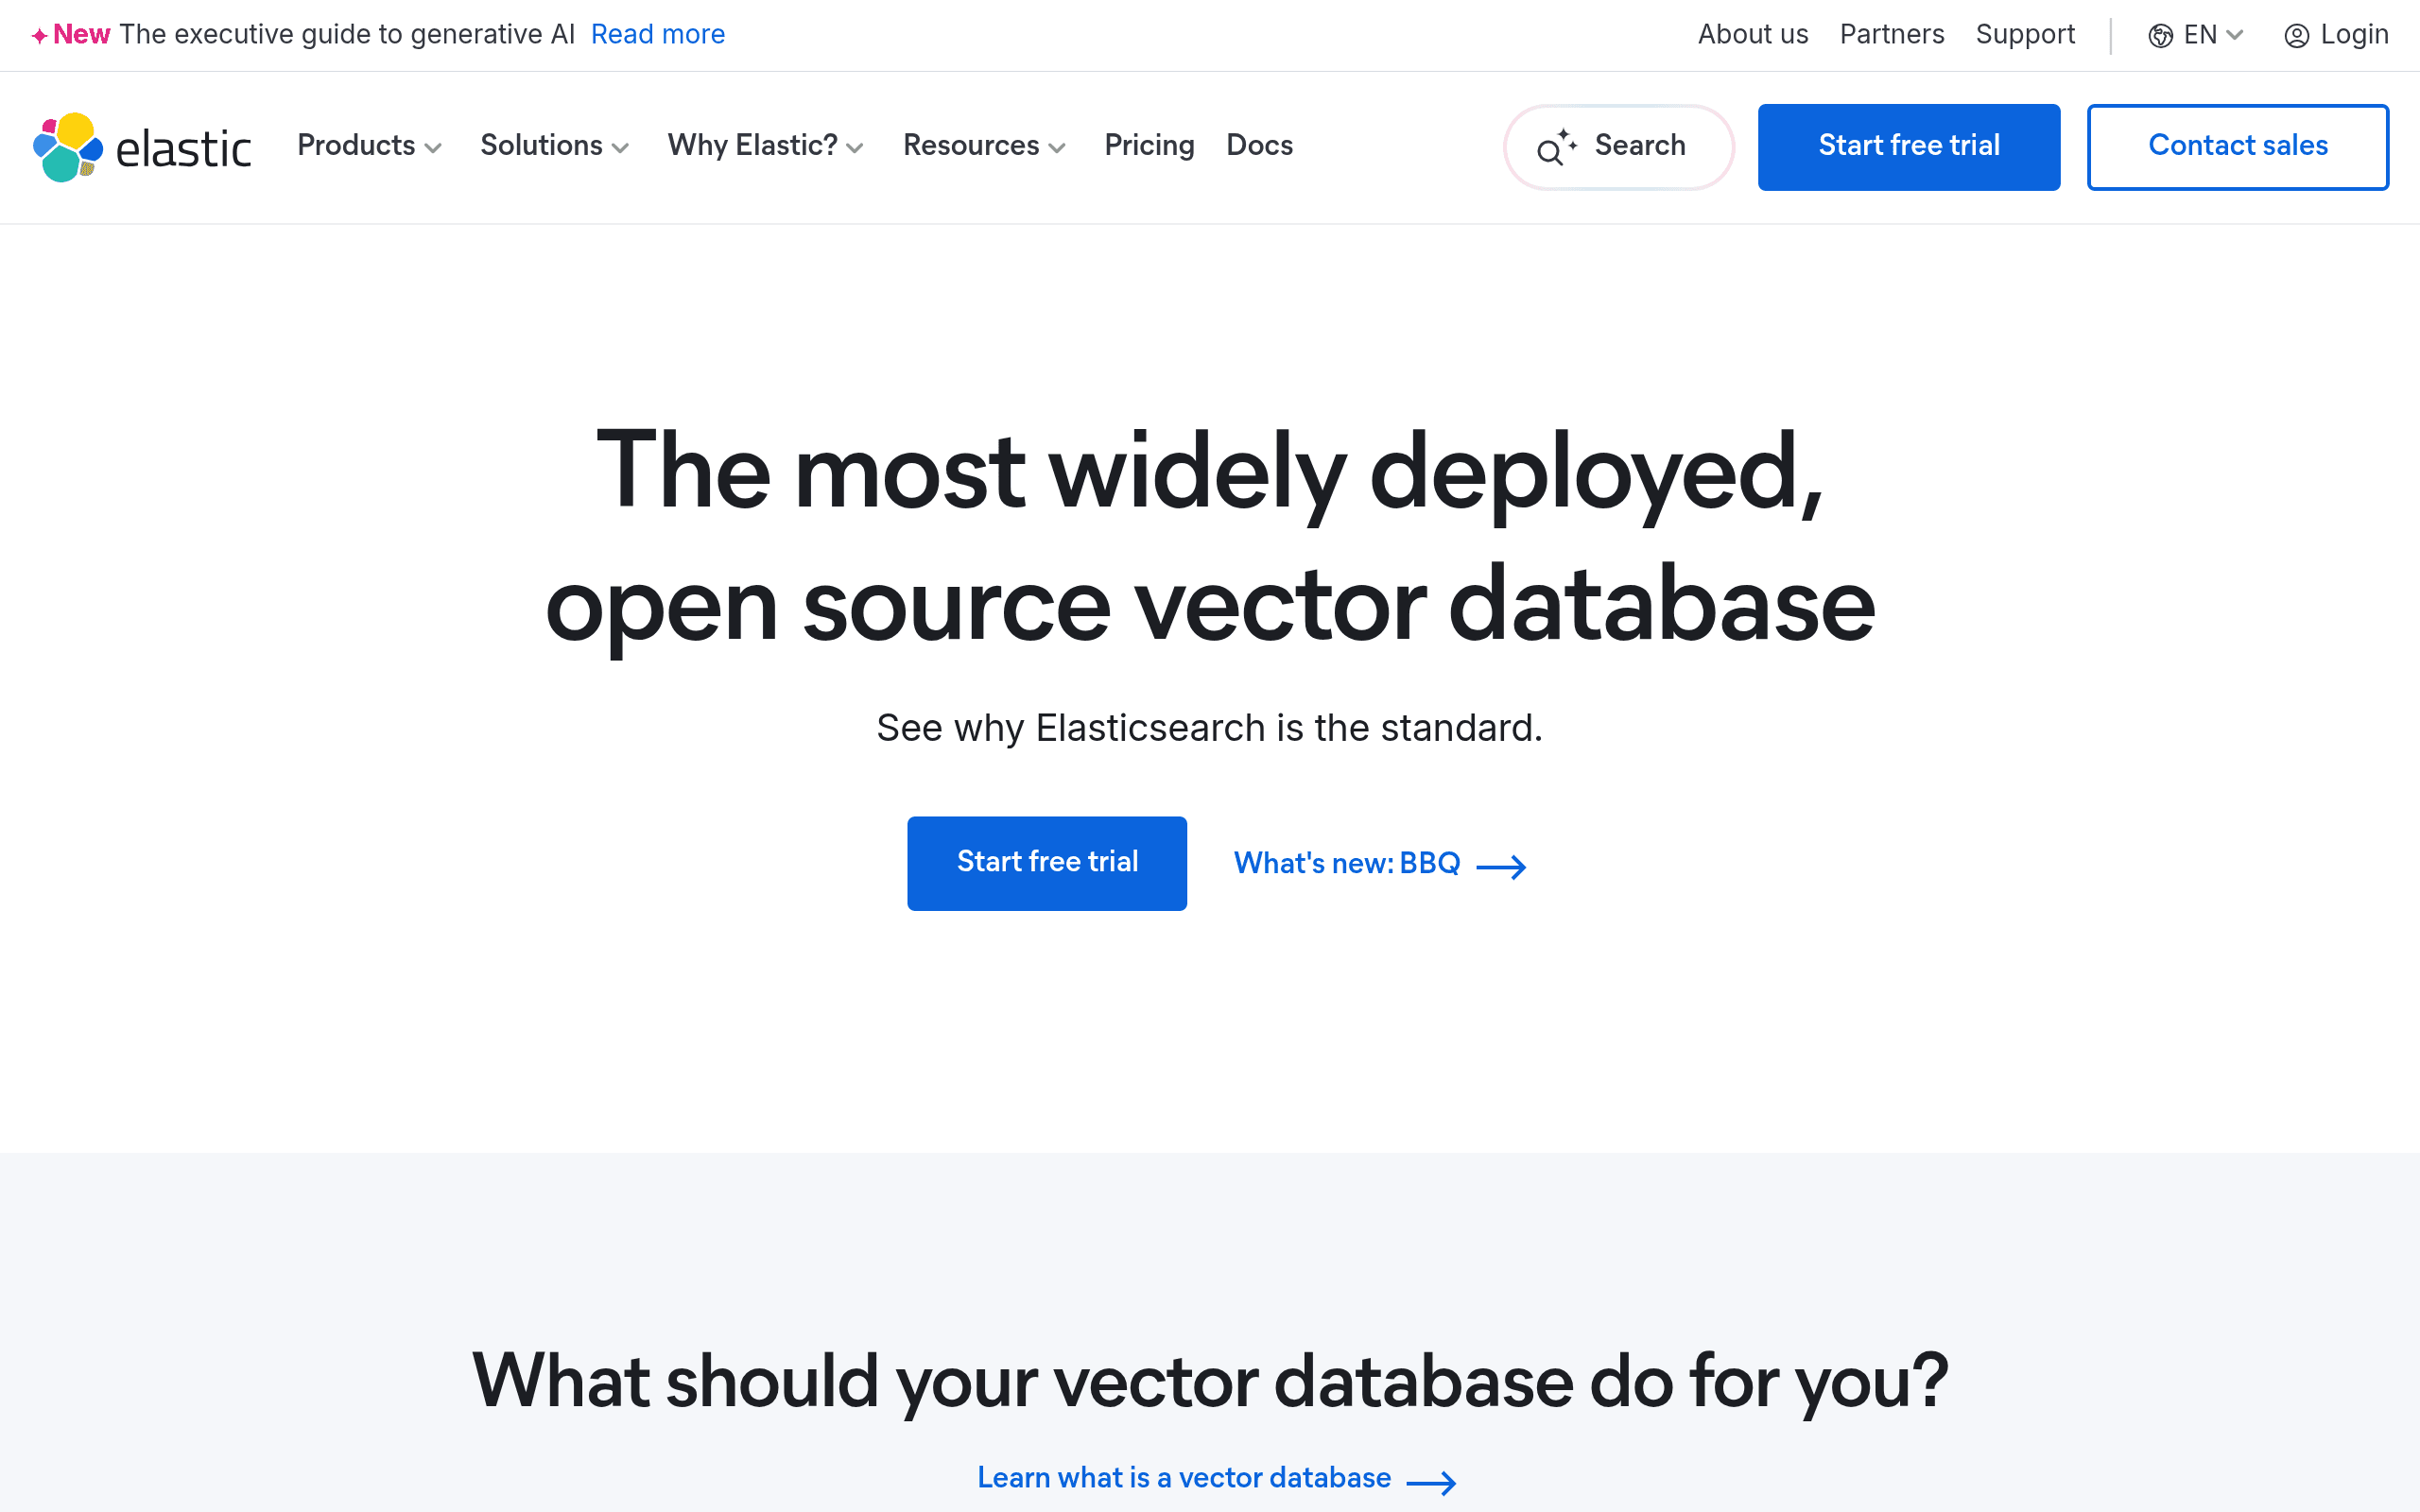Expand the Why Elastic? chevron
2420x1512 pixels.
click(x=855, y=148)
